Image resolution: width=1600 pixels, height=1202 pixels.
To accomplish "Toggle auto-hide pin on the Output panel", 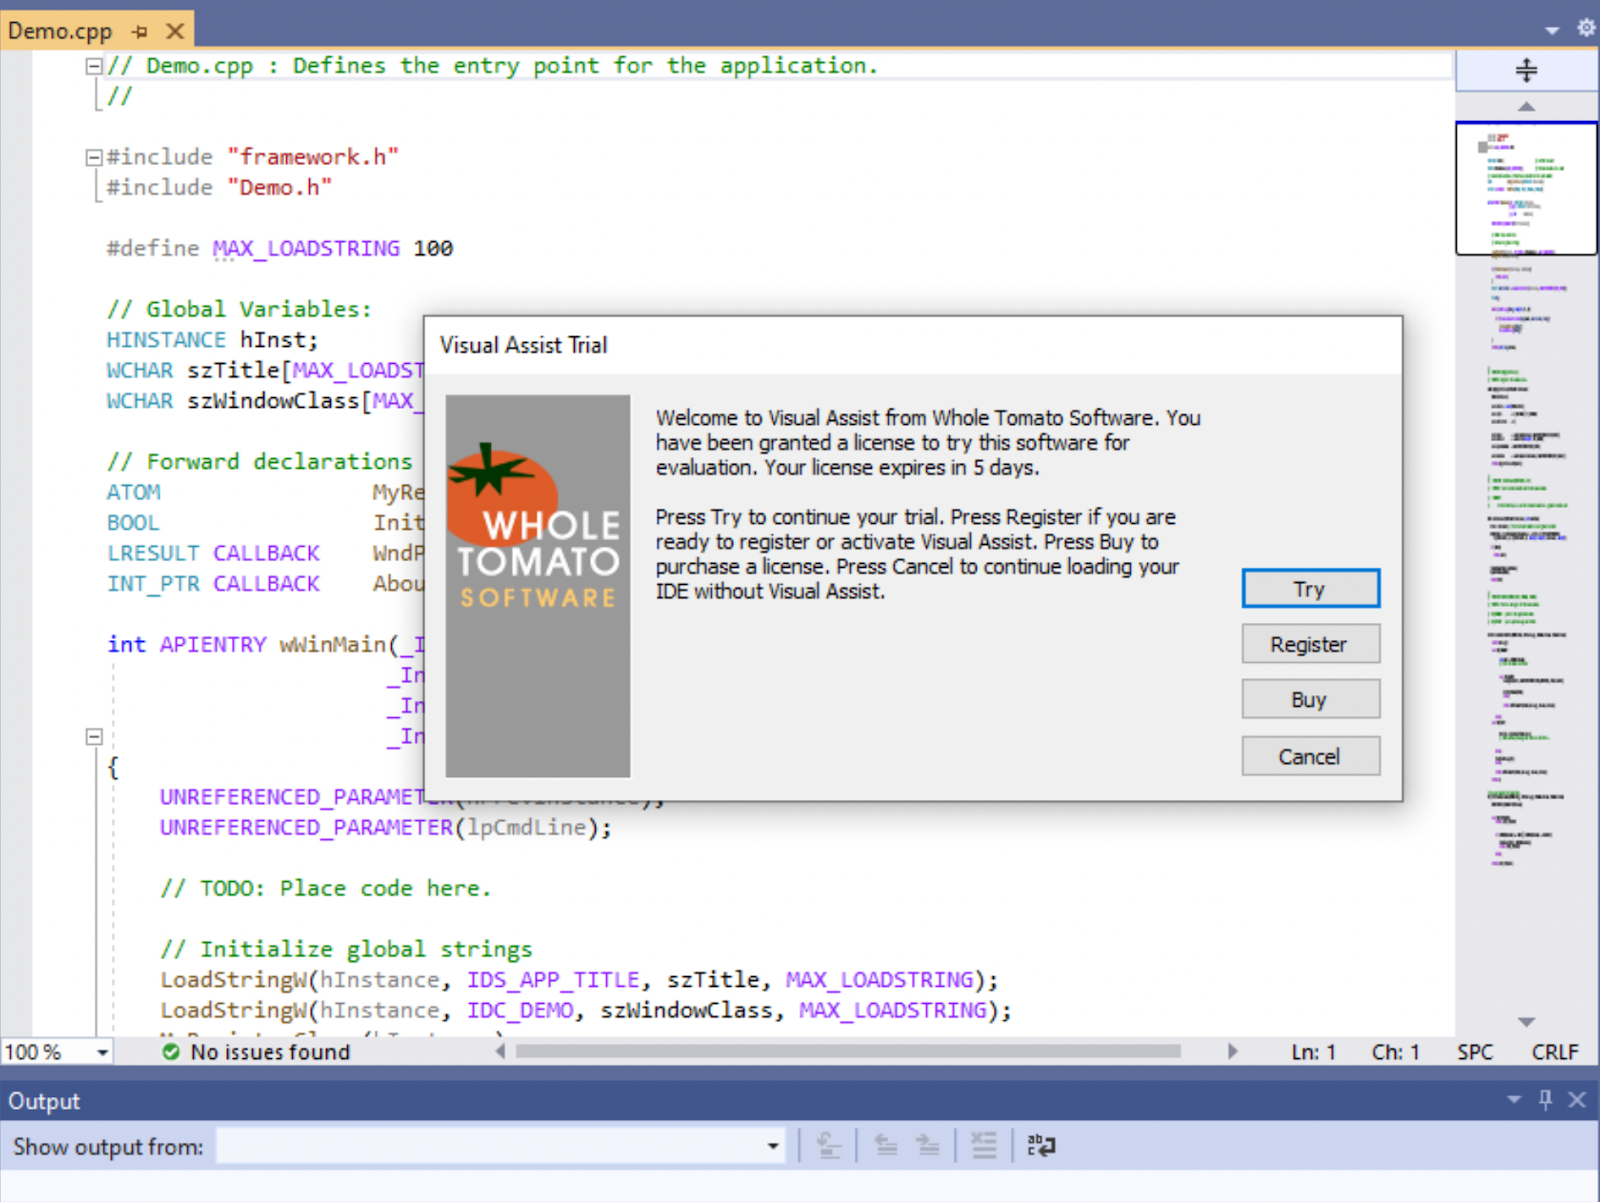I will 1546,1100.
